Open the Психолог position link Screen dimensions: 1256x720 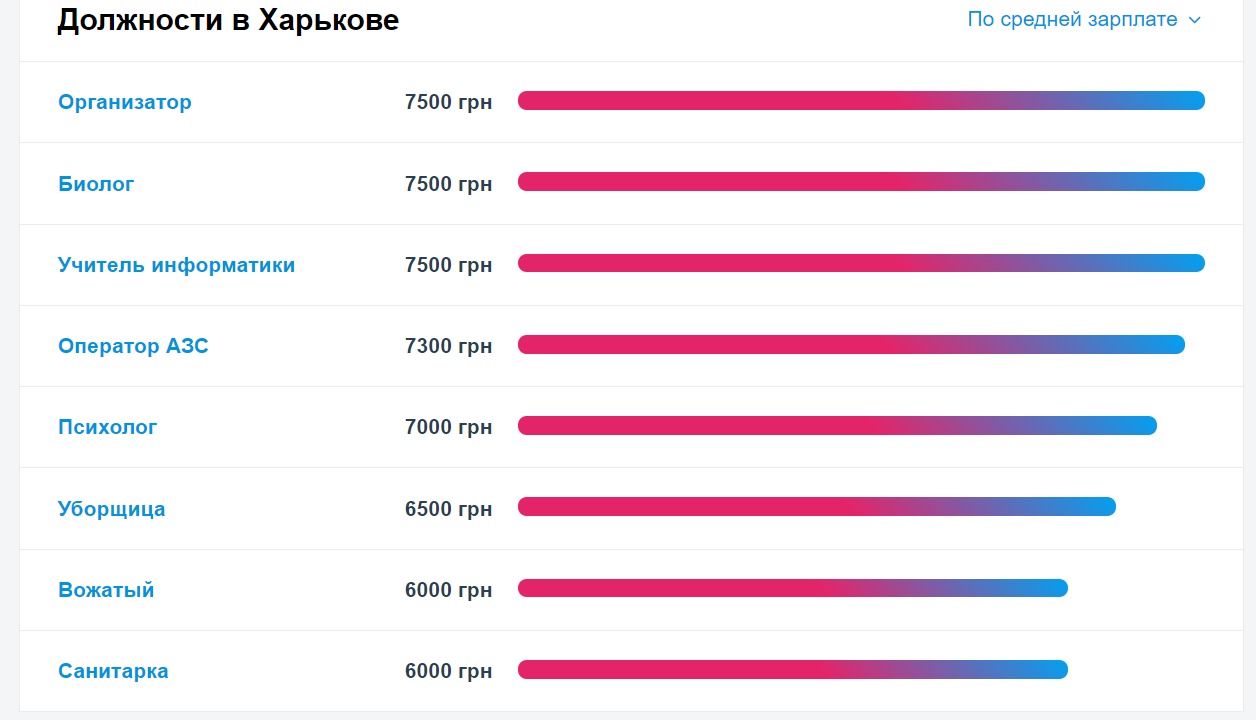(106, 427)
